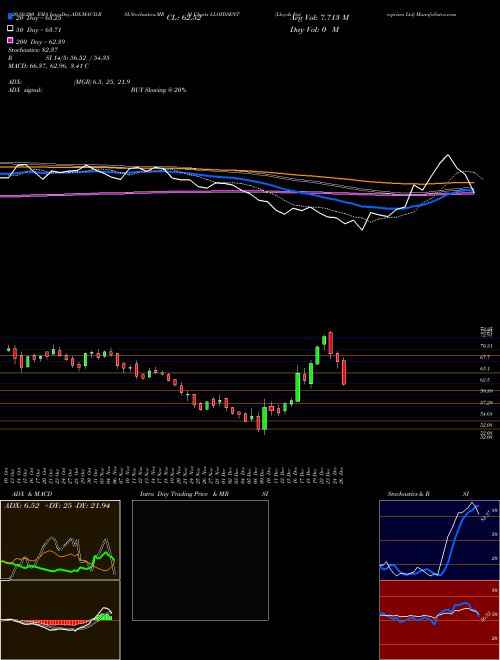Open the empty Intra Day Trading Price panel
Screen dimensions: 500x660
click(x=200, y=560)
